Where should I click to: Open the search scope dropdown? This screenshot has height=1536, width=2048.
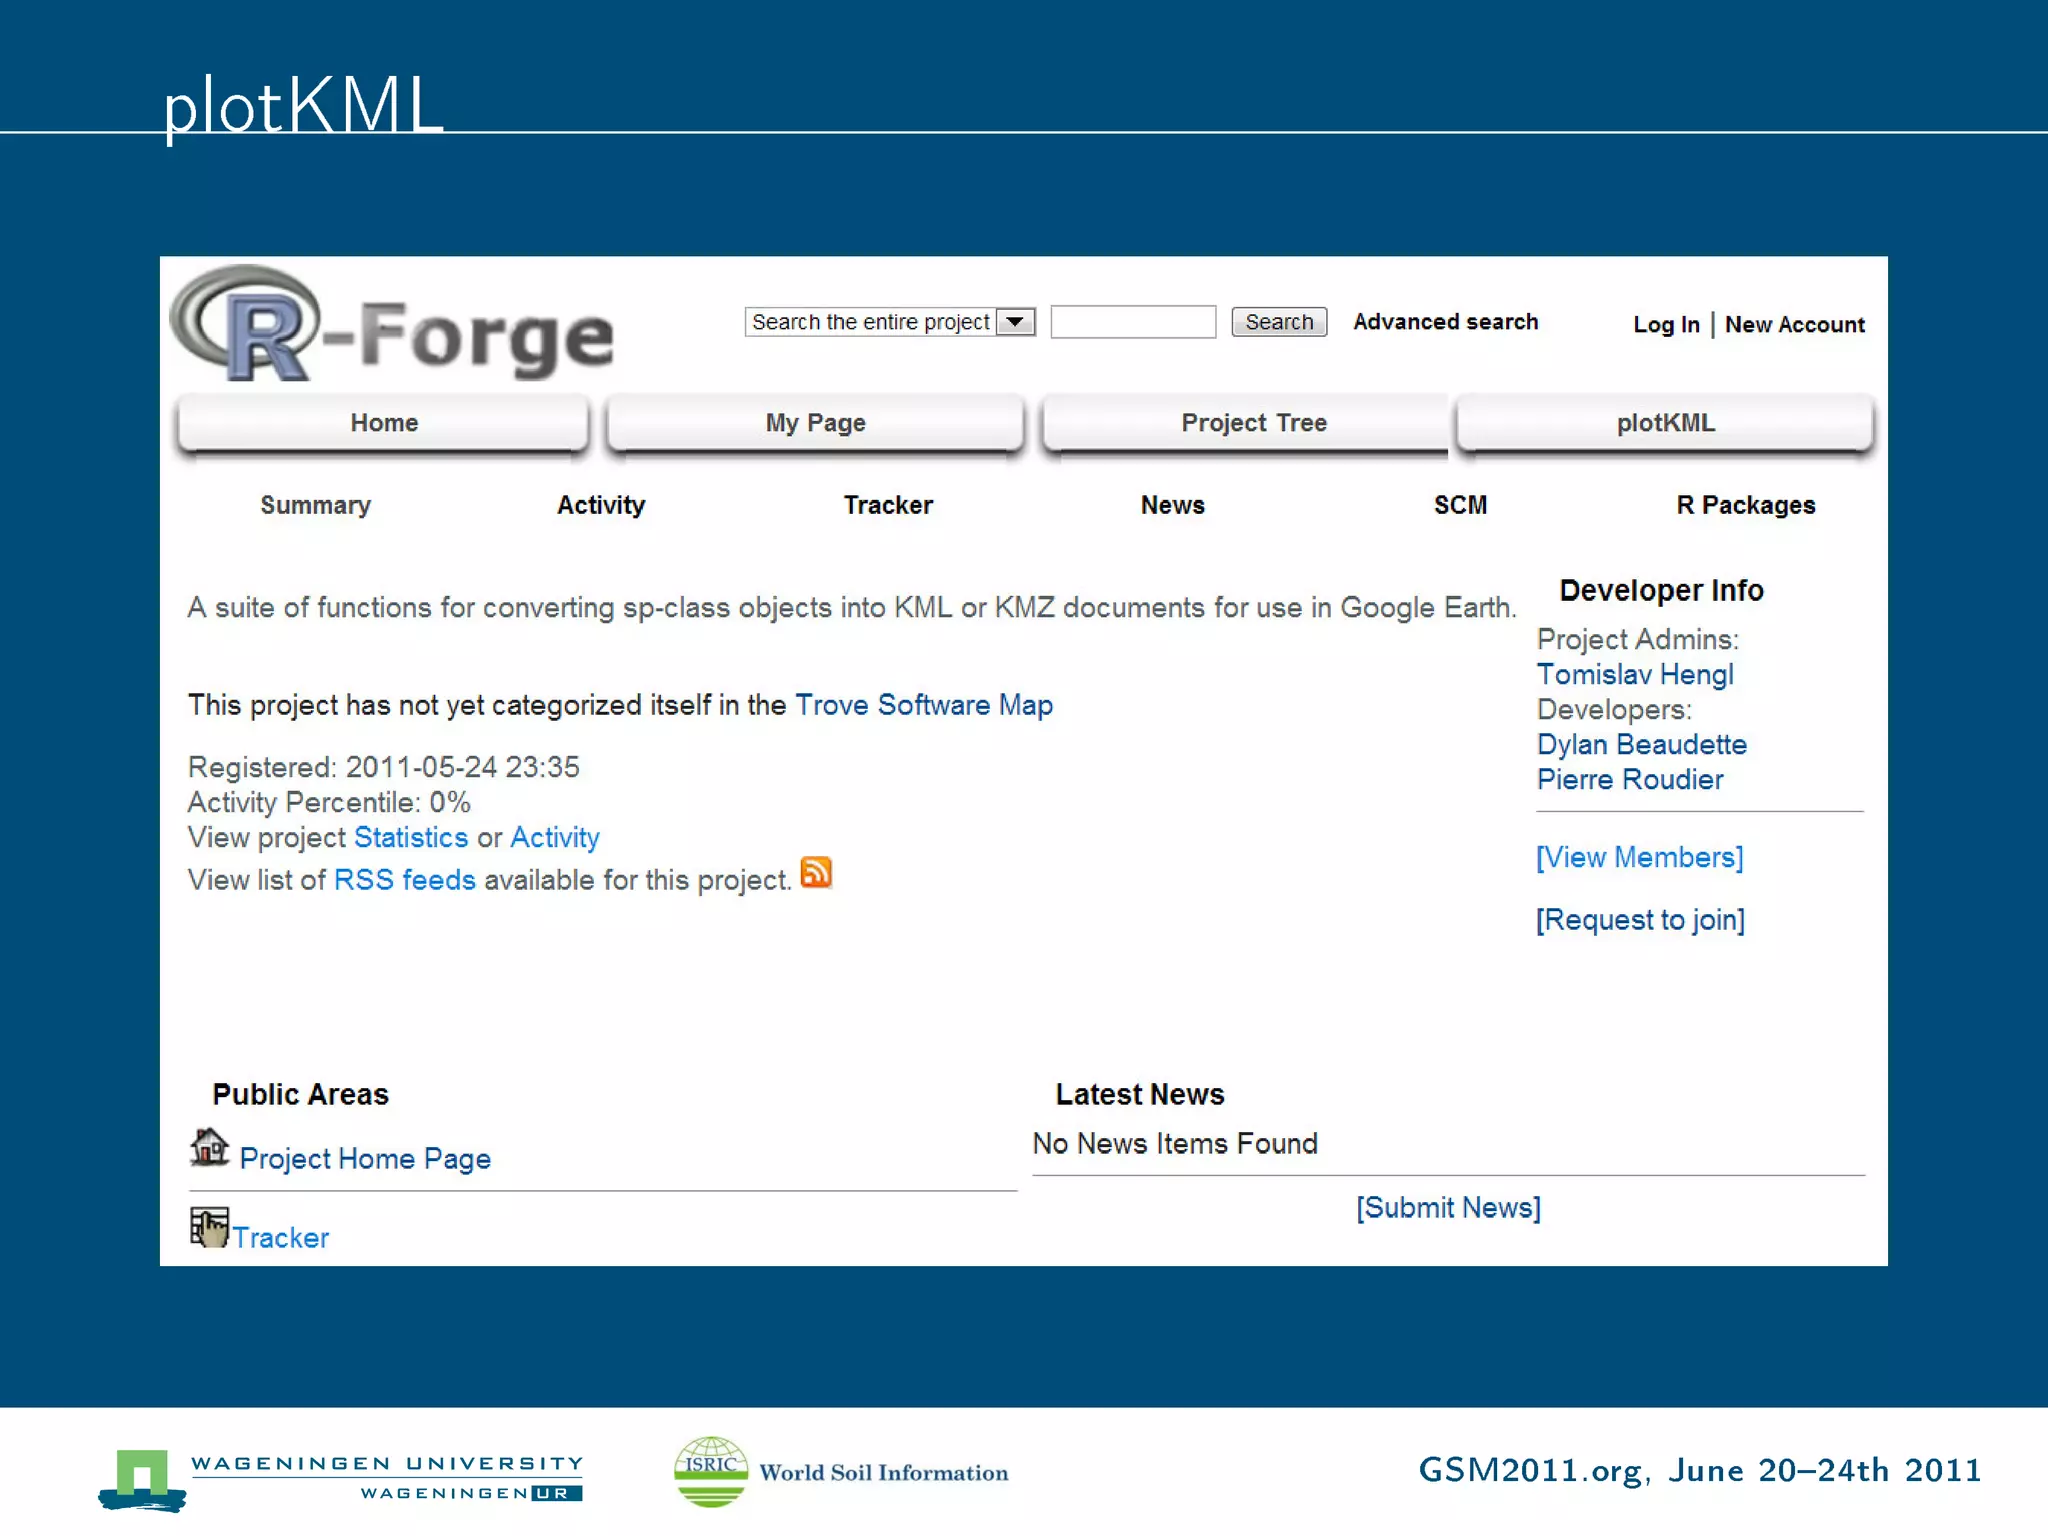tap(890, 322)
